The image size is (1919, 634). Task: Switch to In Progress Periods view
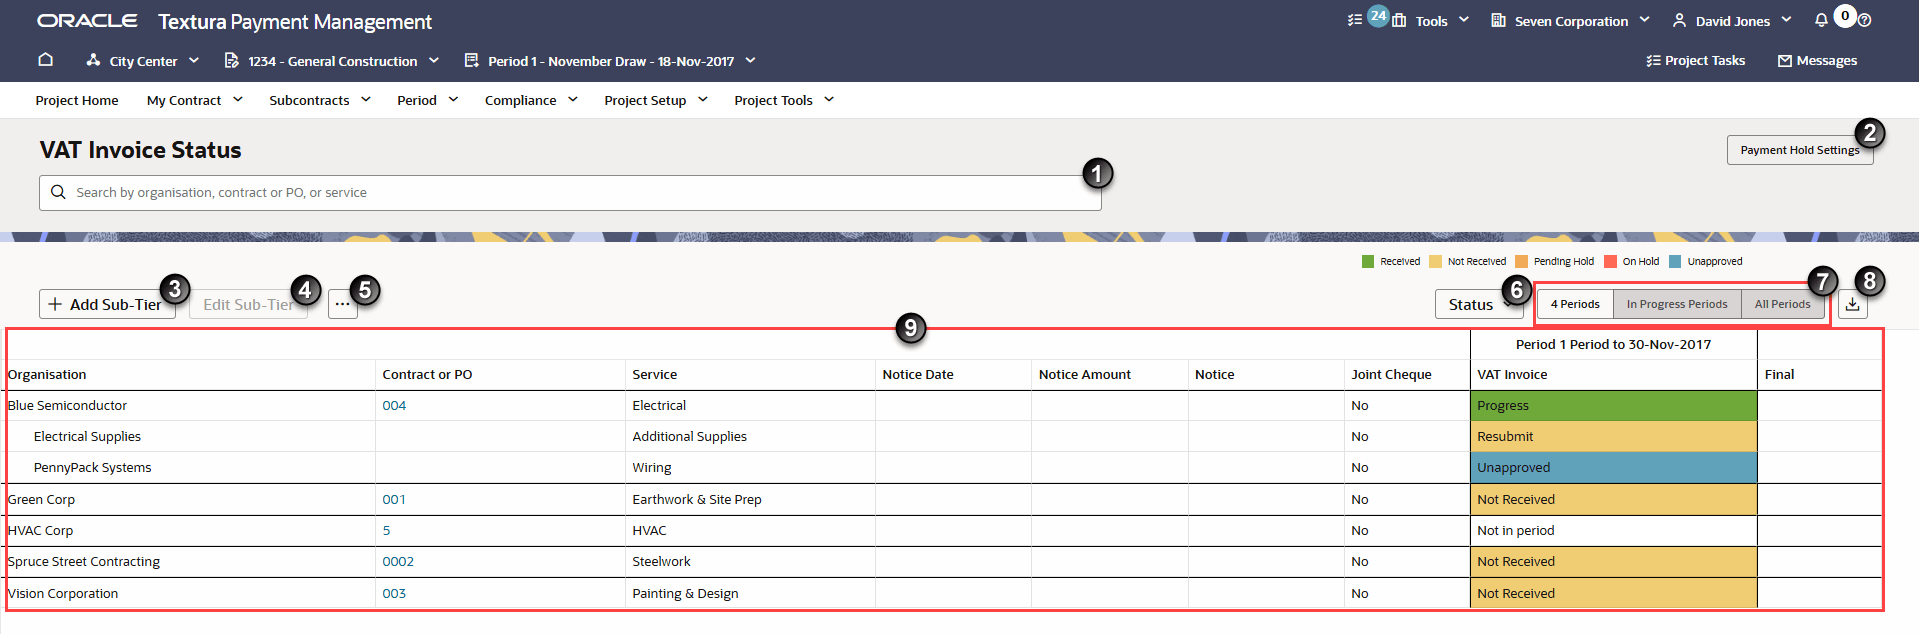click(x=1677, y=304)
